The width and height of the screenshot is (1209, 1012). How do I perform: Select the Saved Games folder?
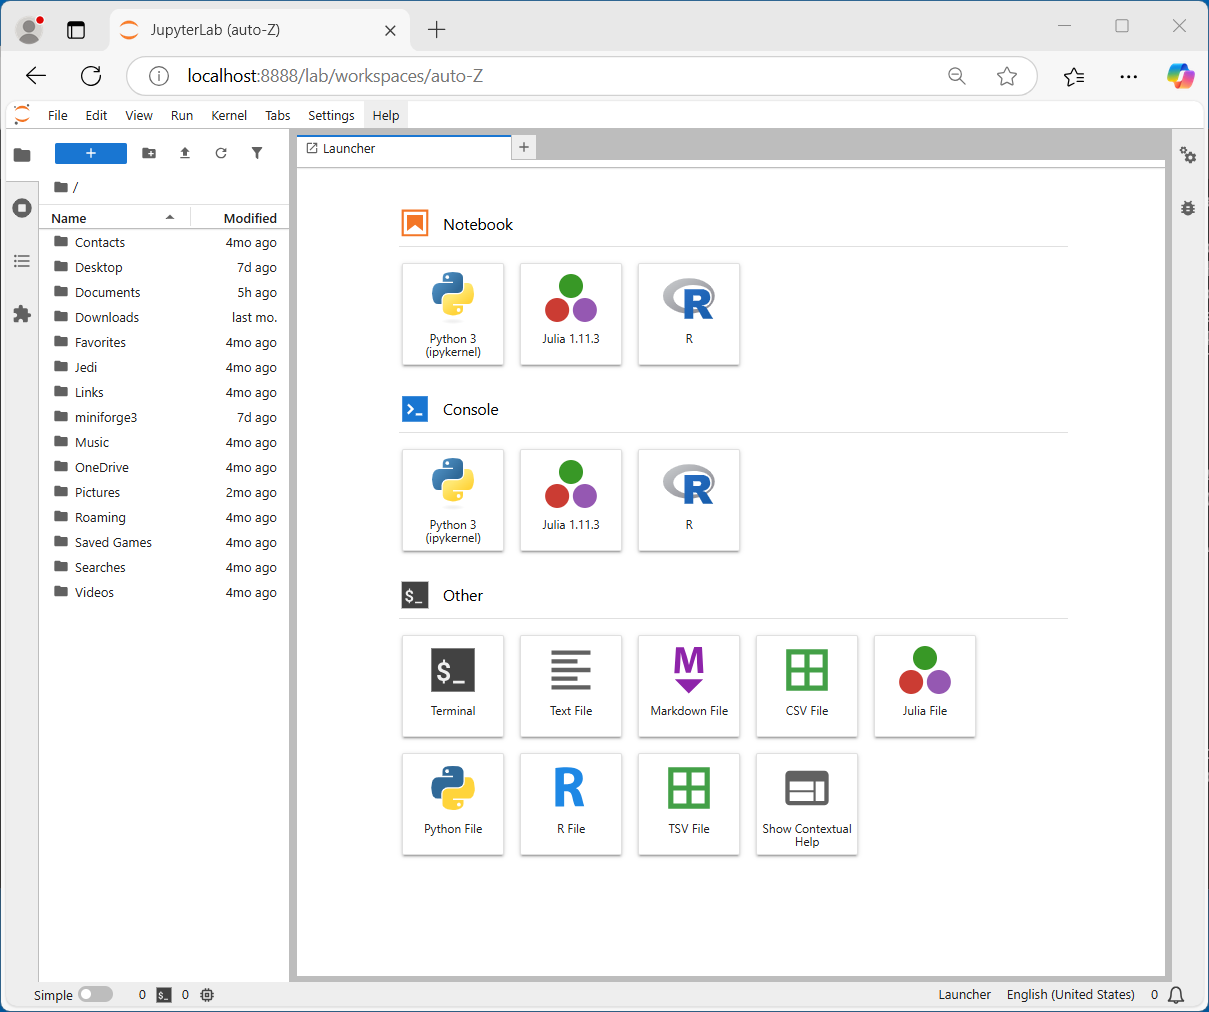(164, 542)
